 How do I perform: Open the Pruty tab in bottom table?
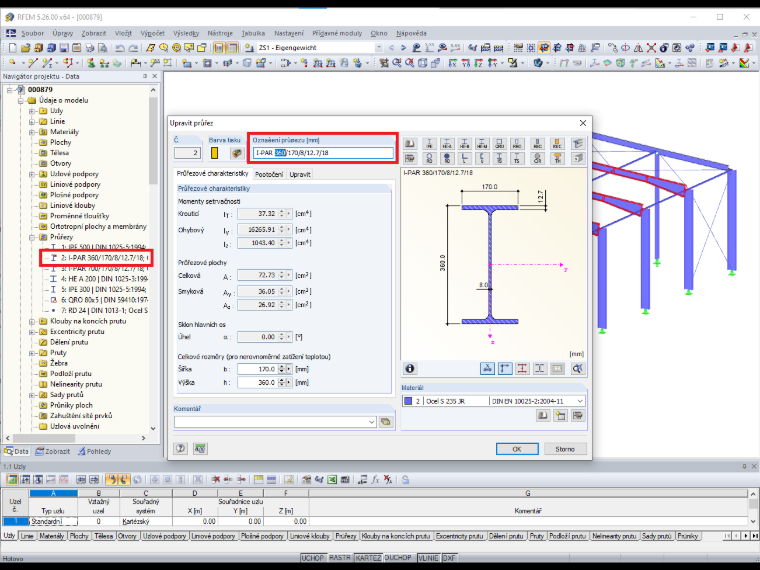[537, 536]
